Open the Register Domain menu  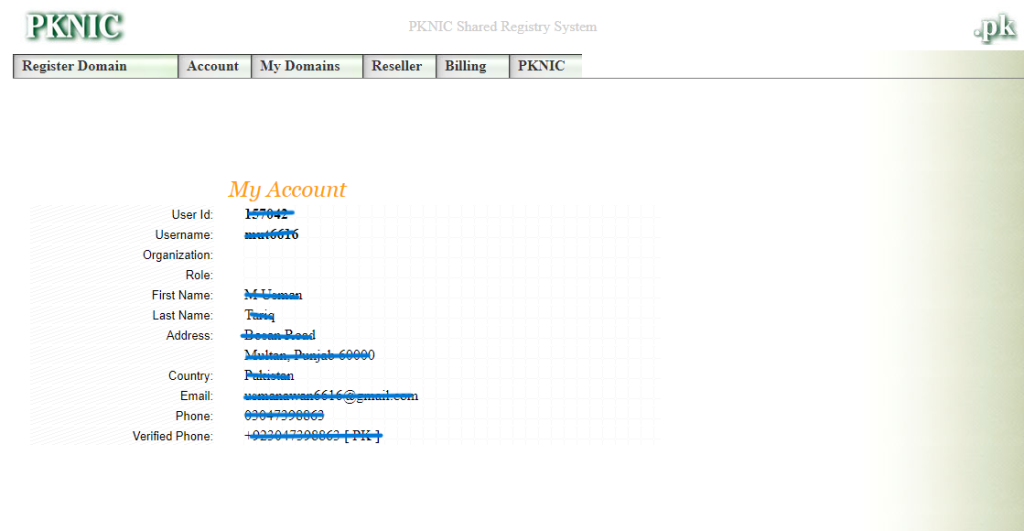[x=75, y=66]
